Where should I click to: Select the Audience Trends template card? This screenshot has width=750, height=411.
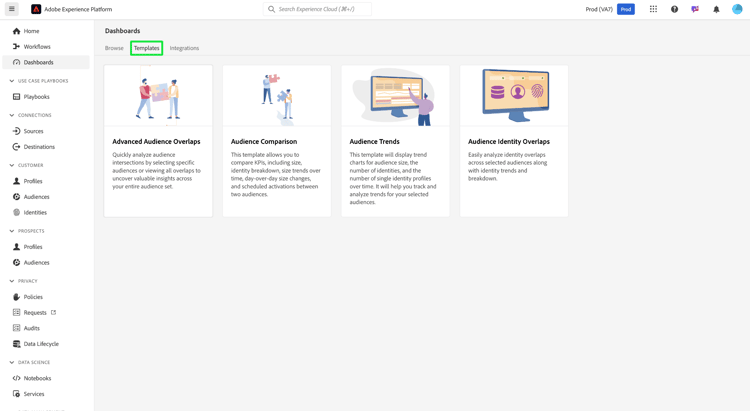(395, 141)
